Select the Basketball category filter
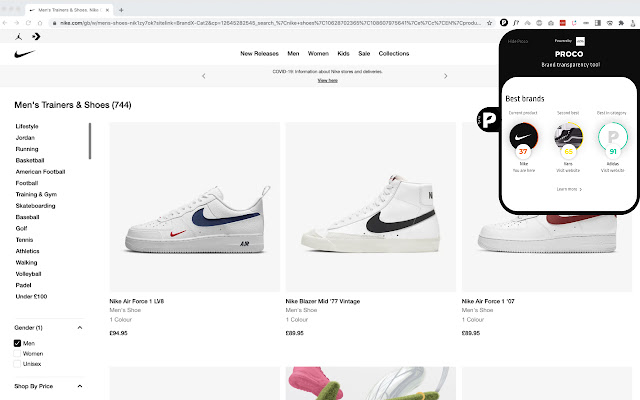640x400 pixels. [30, 160]
